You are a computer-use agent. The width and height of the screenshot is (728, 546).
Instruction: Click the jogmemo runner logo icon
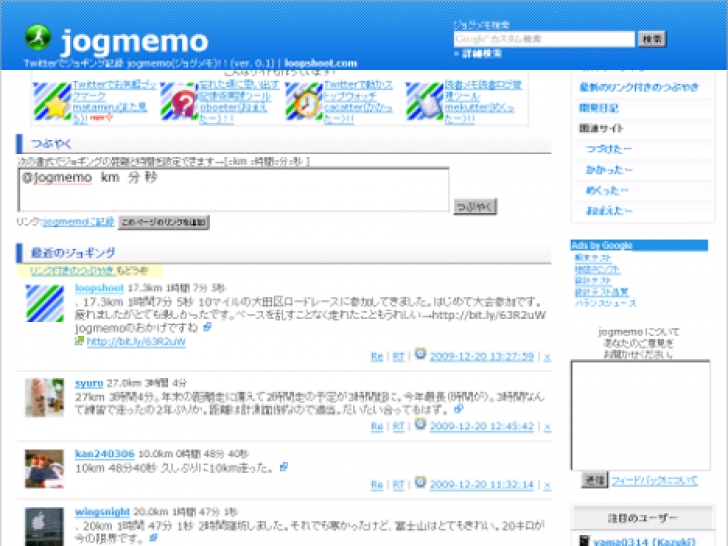click(38, 38)
